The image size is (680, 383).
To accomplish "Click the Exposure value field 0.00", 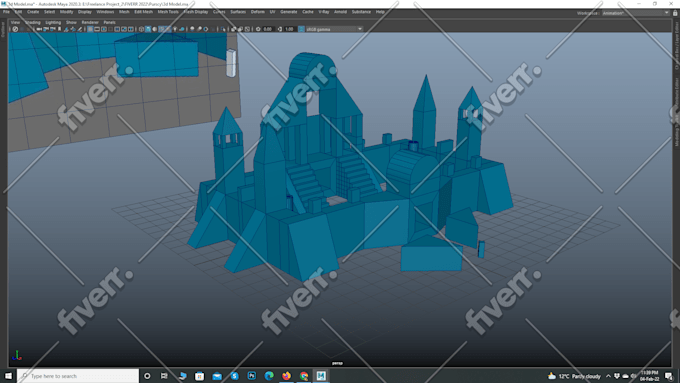I will 268,29.
